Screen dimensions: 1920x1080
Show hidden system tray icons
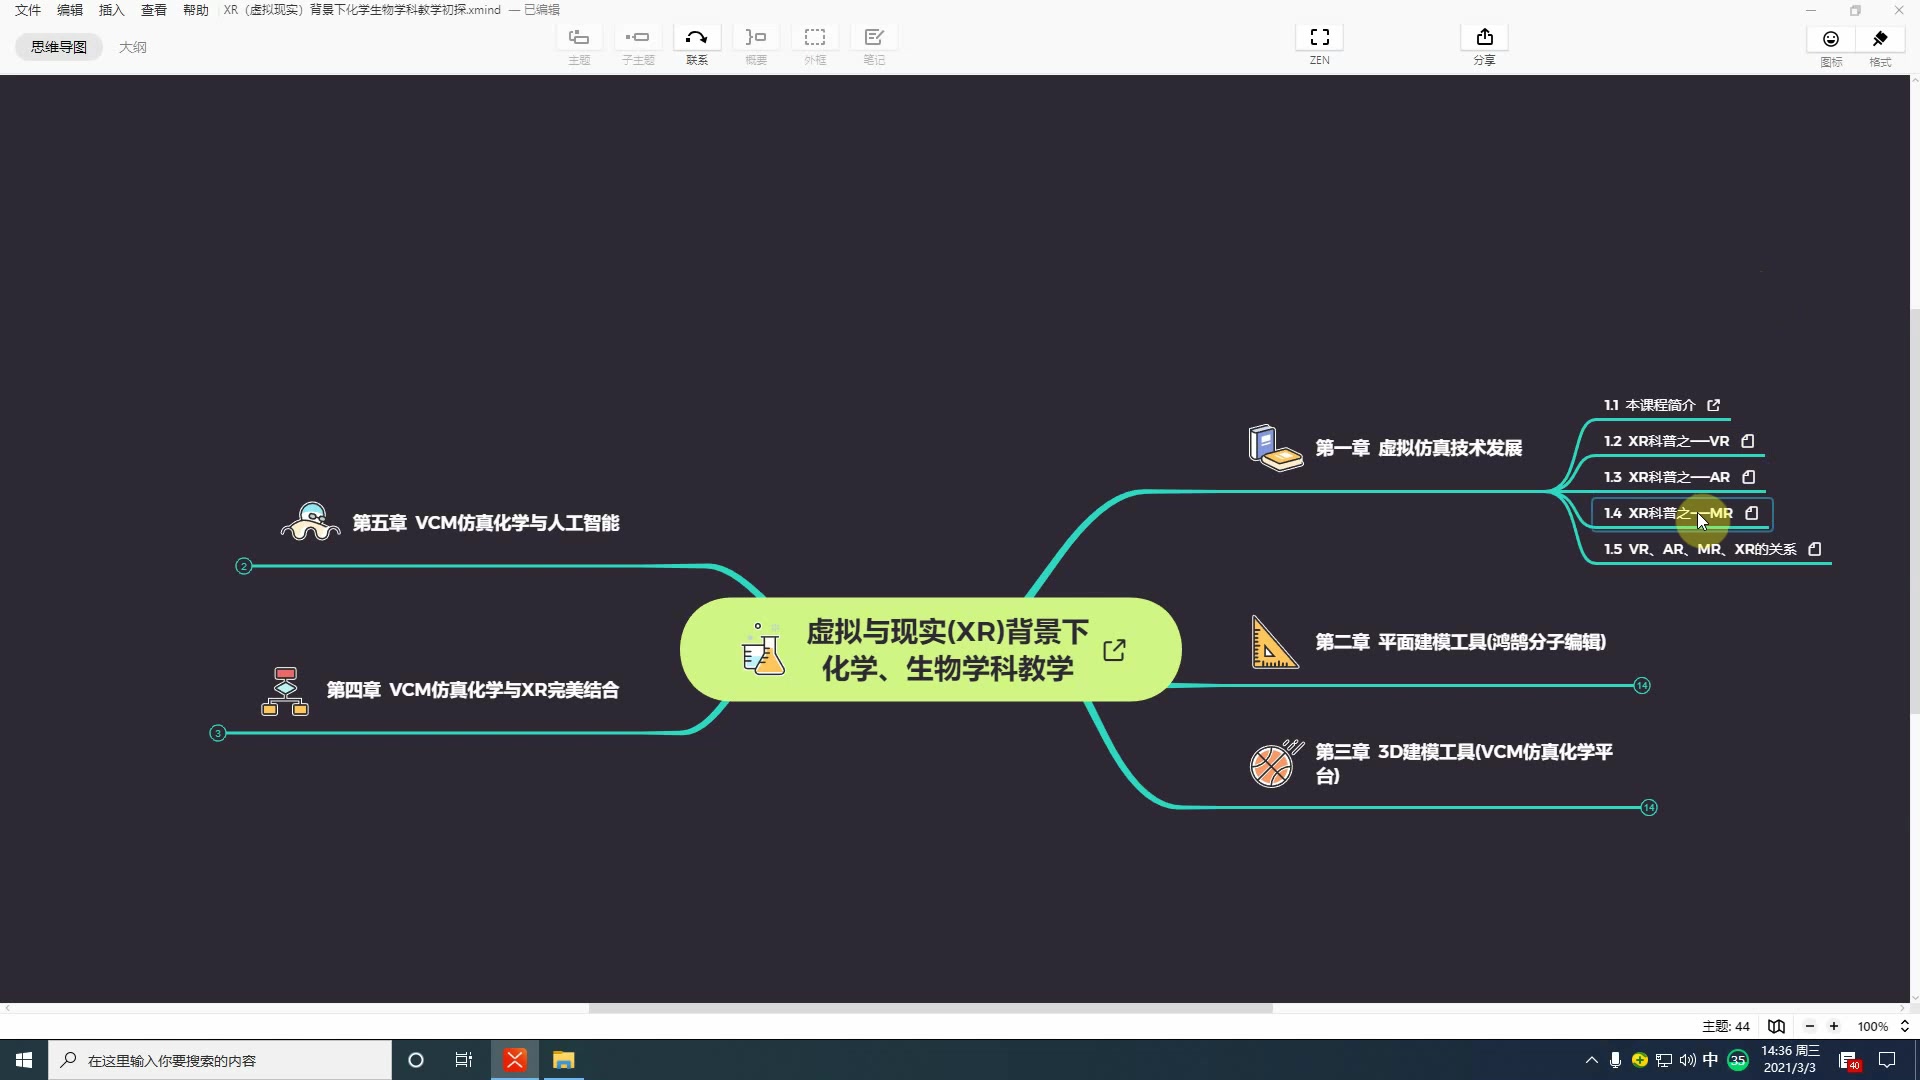[x=1591, y=1060]
